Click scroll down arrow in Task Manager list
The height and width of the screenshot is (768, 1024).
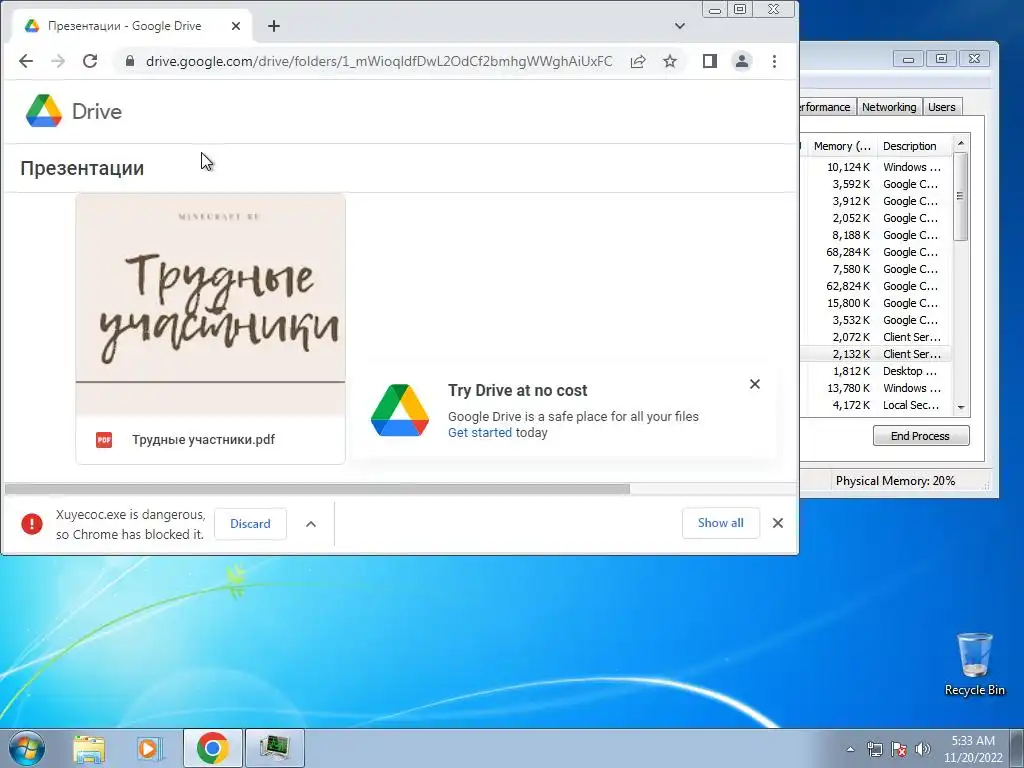[x=961, y=407]
